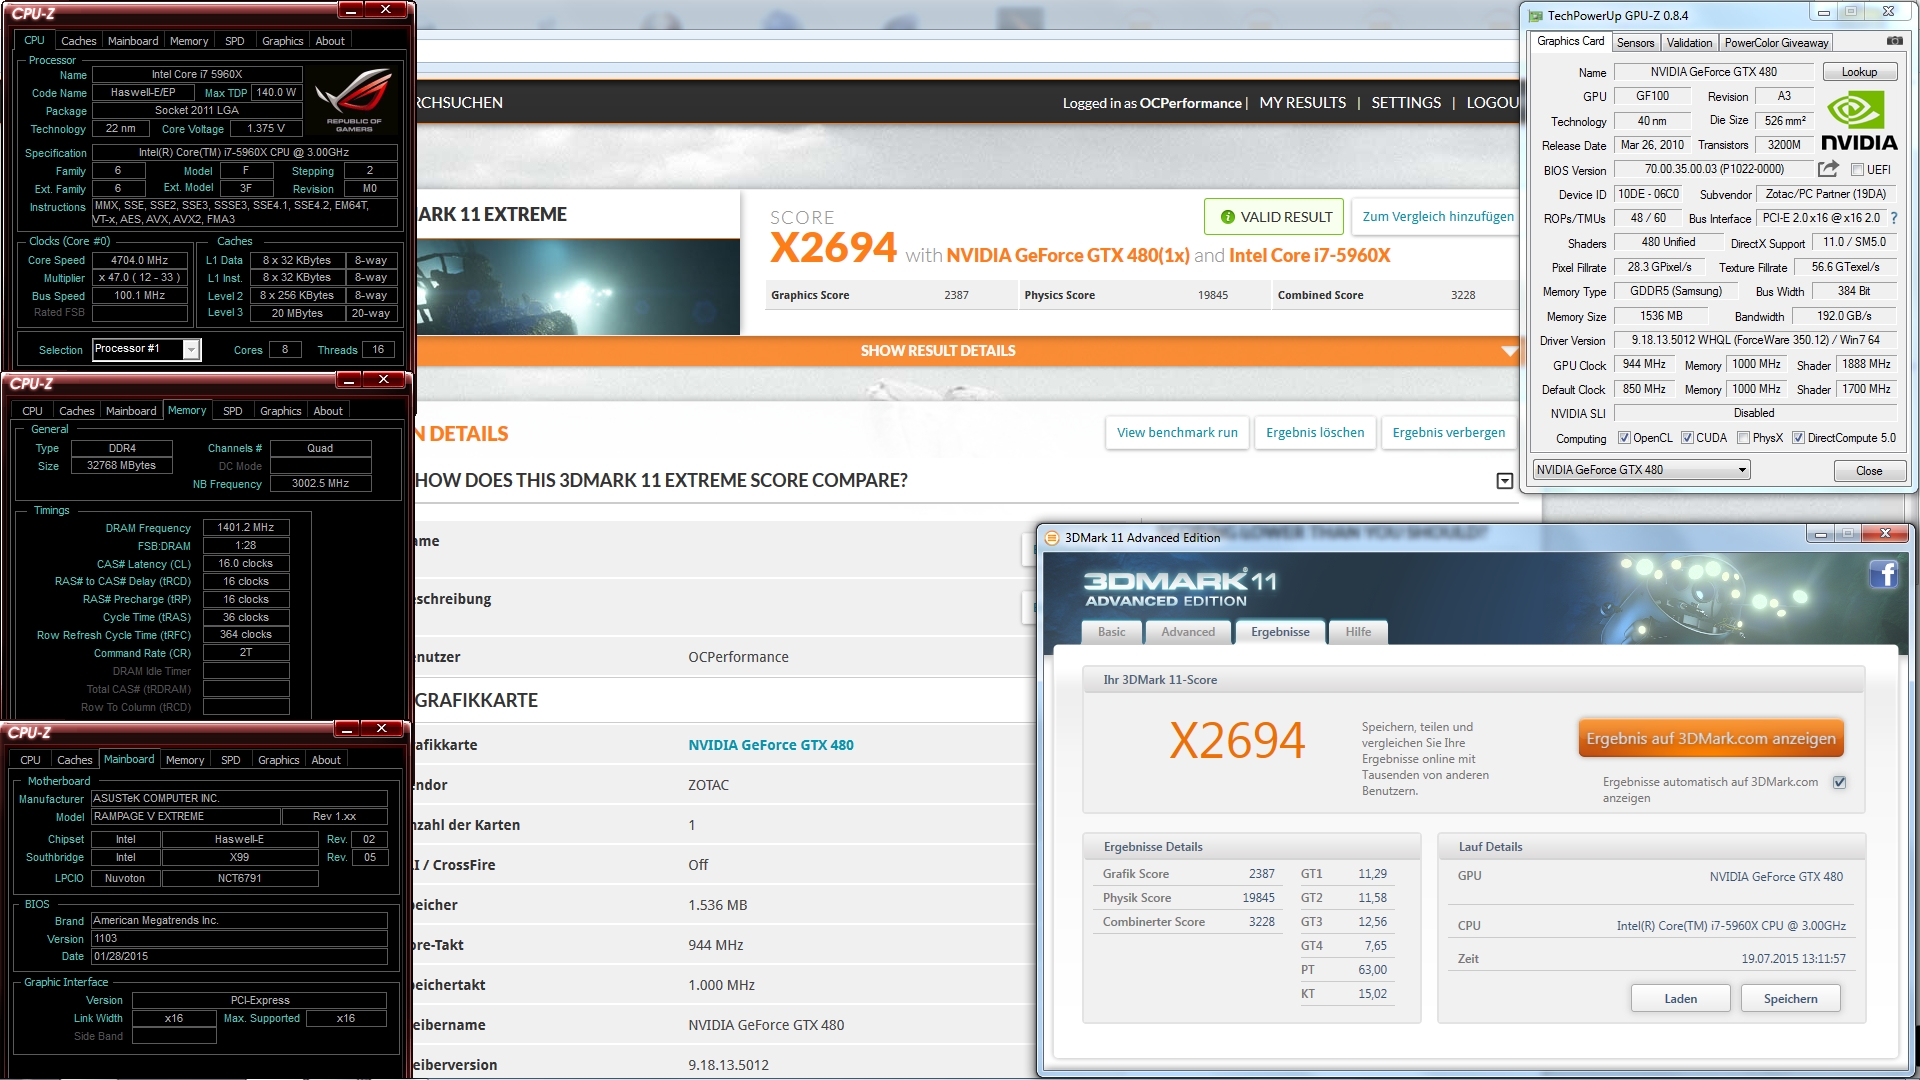Viewport: 1920px width, 1080px height.
Task: Click the Bus Interface question mark icon
Action: (1893, 218)
